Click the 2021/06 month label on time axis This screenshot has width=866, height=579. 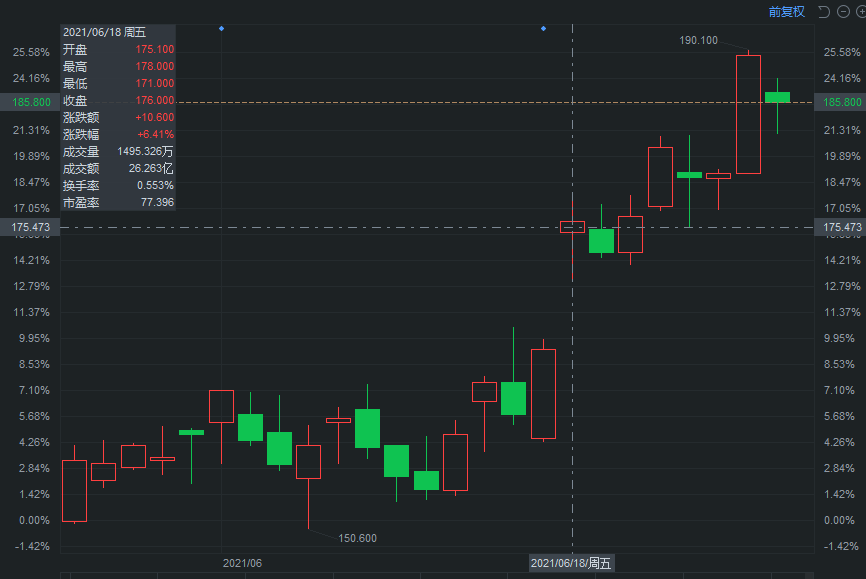[x=242, y=563]
